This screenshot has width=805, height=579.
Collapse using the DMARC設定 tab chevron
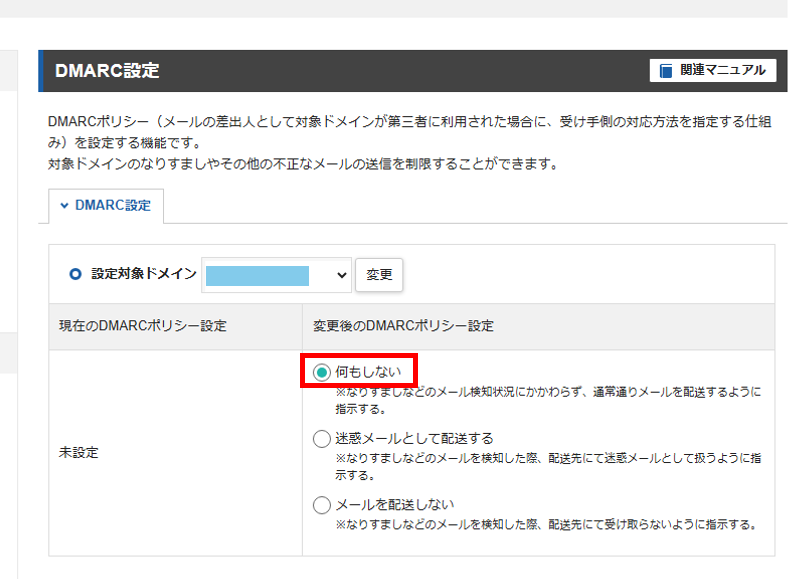click(x=65, y=206)
